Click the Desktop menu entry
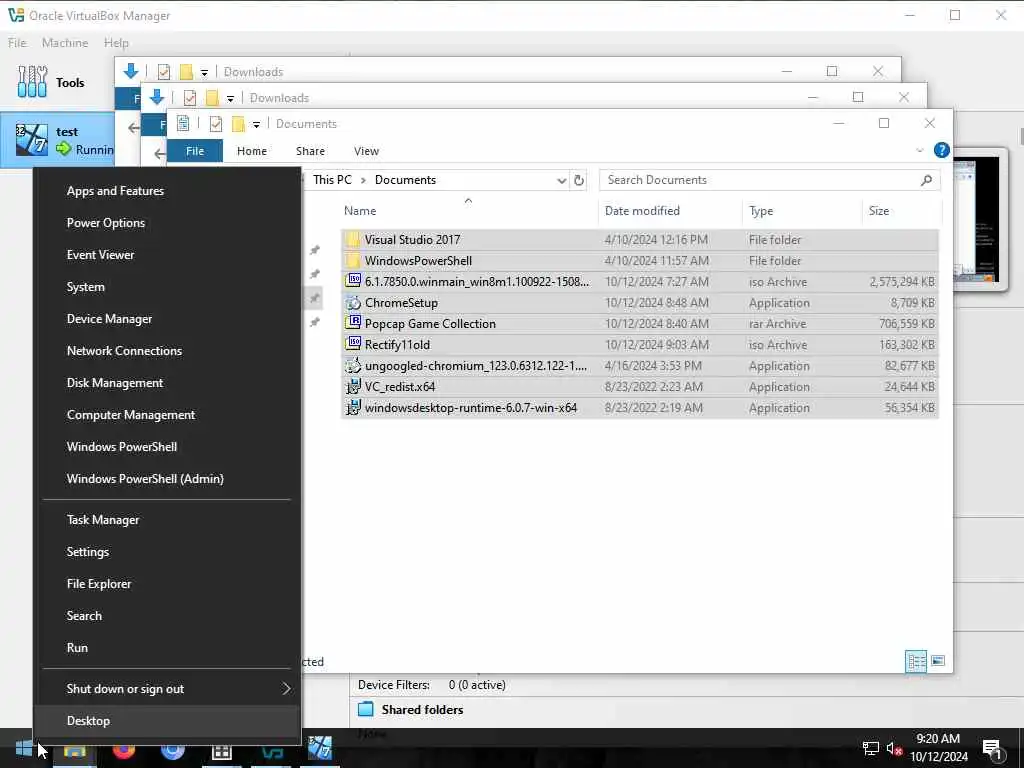The image size is (1024, 768). [x=167, y=721]
